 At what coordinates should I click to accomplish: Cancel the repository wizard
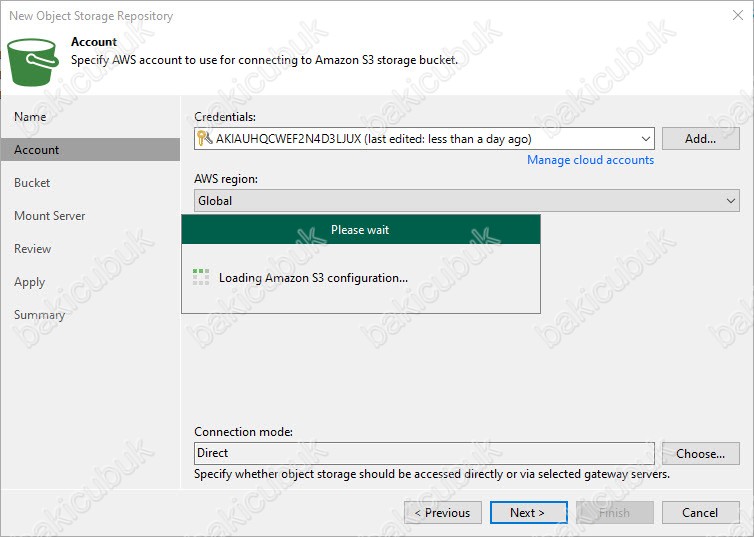pyautogui.click(x=700, y=513)
